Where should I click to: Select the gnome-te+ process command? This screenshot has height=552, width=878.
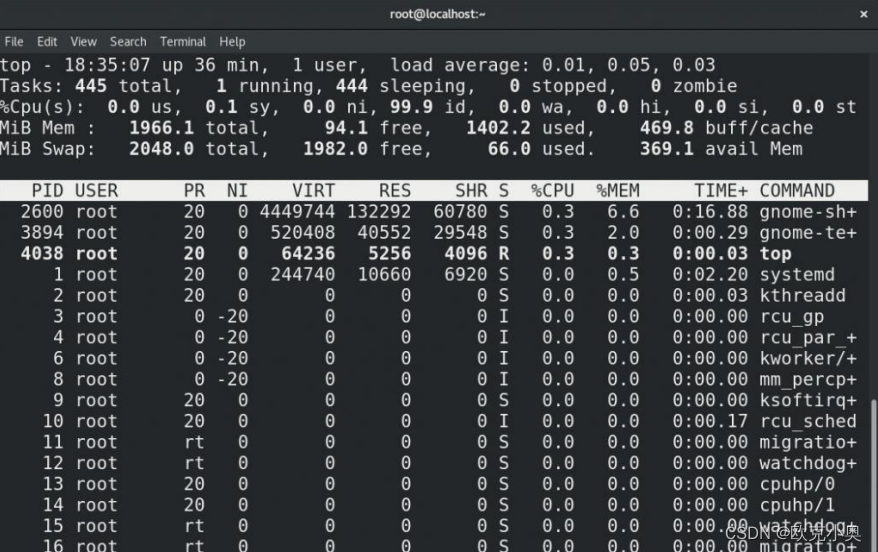click(808, 232)
